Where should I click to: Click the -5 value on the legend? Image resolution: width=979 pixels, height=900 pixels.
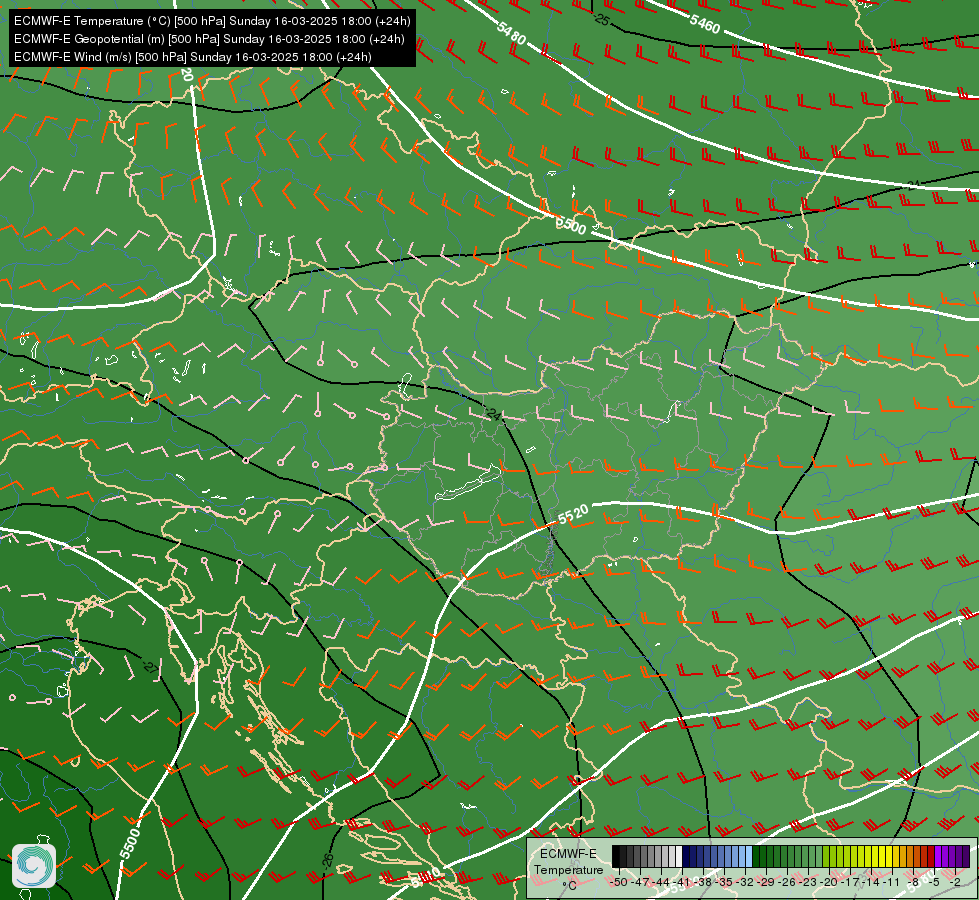[x=934, y=883]
